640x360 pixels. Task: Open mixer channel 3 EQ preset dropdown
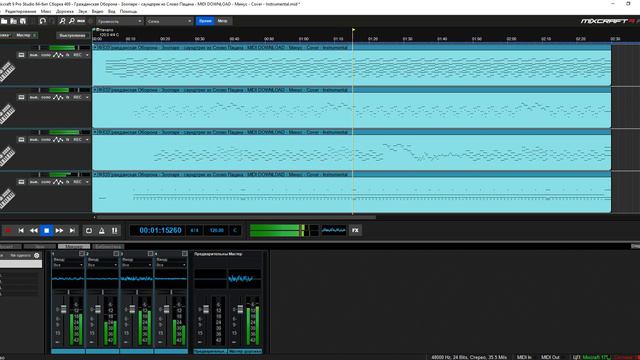coord(137,265)
